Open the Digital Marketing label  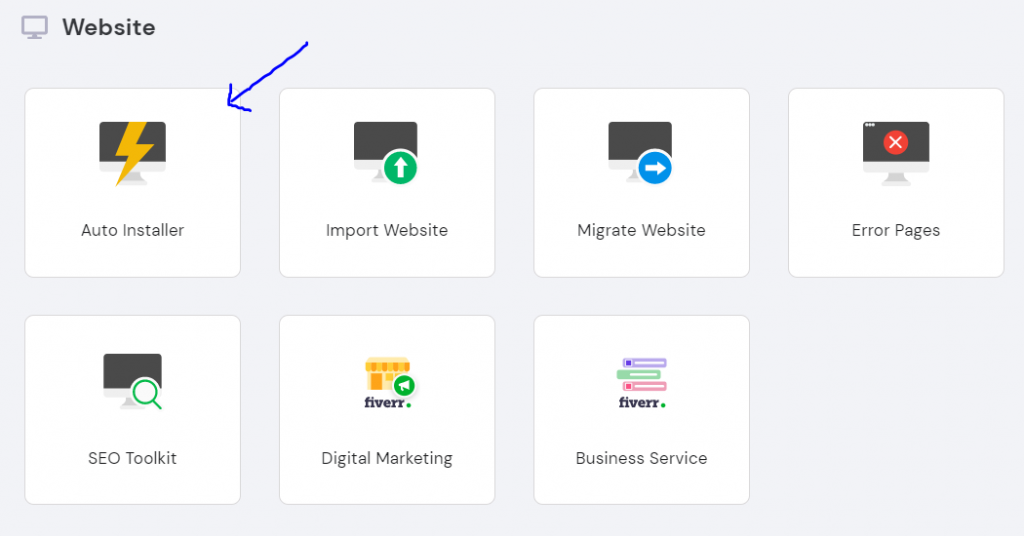click(x=387, y=458)
